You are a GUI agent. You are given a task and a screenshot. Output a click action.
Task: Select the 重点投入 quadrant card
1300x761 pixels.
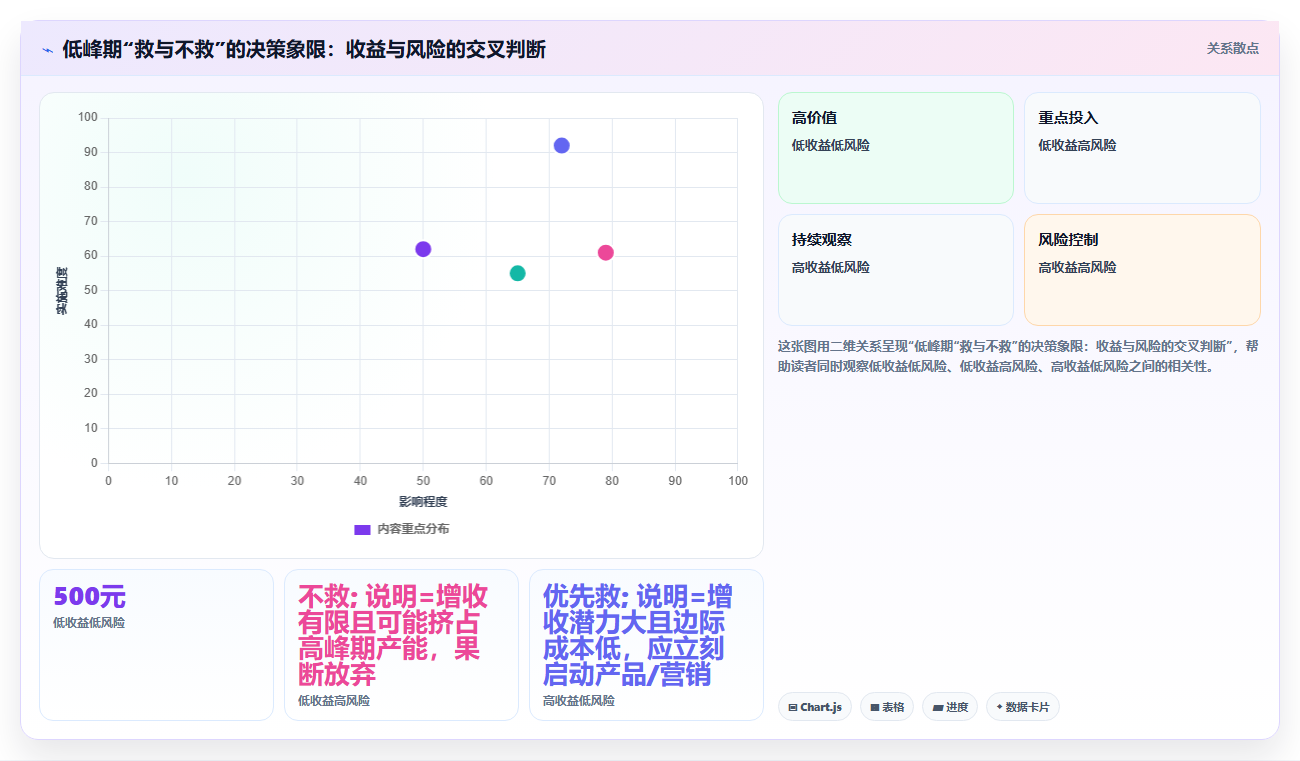[1142, 148]
